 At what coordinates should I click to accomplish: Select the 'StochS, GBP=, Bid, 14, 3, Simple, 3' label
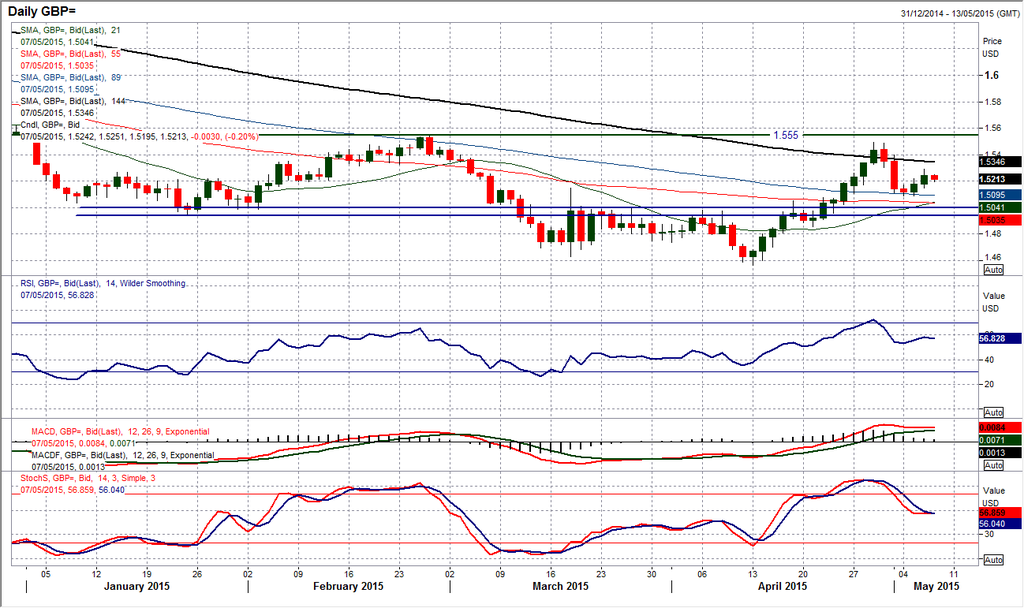88,478
